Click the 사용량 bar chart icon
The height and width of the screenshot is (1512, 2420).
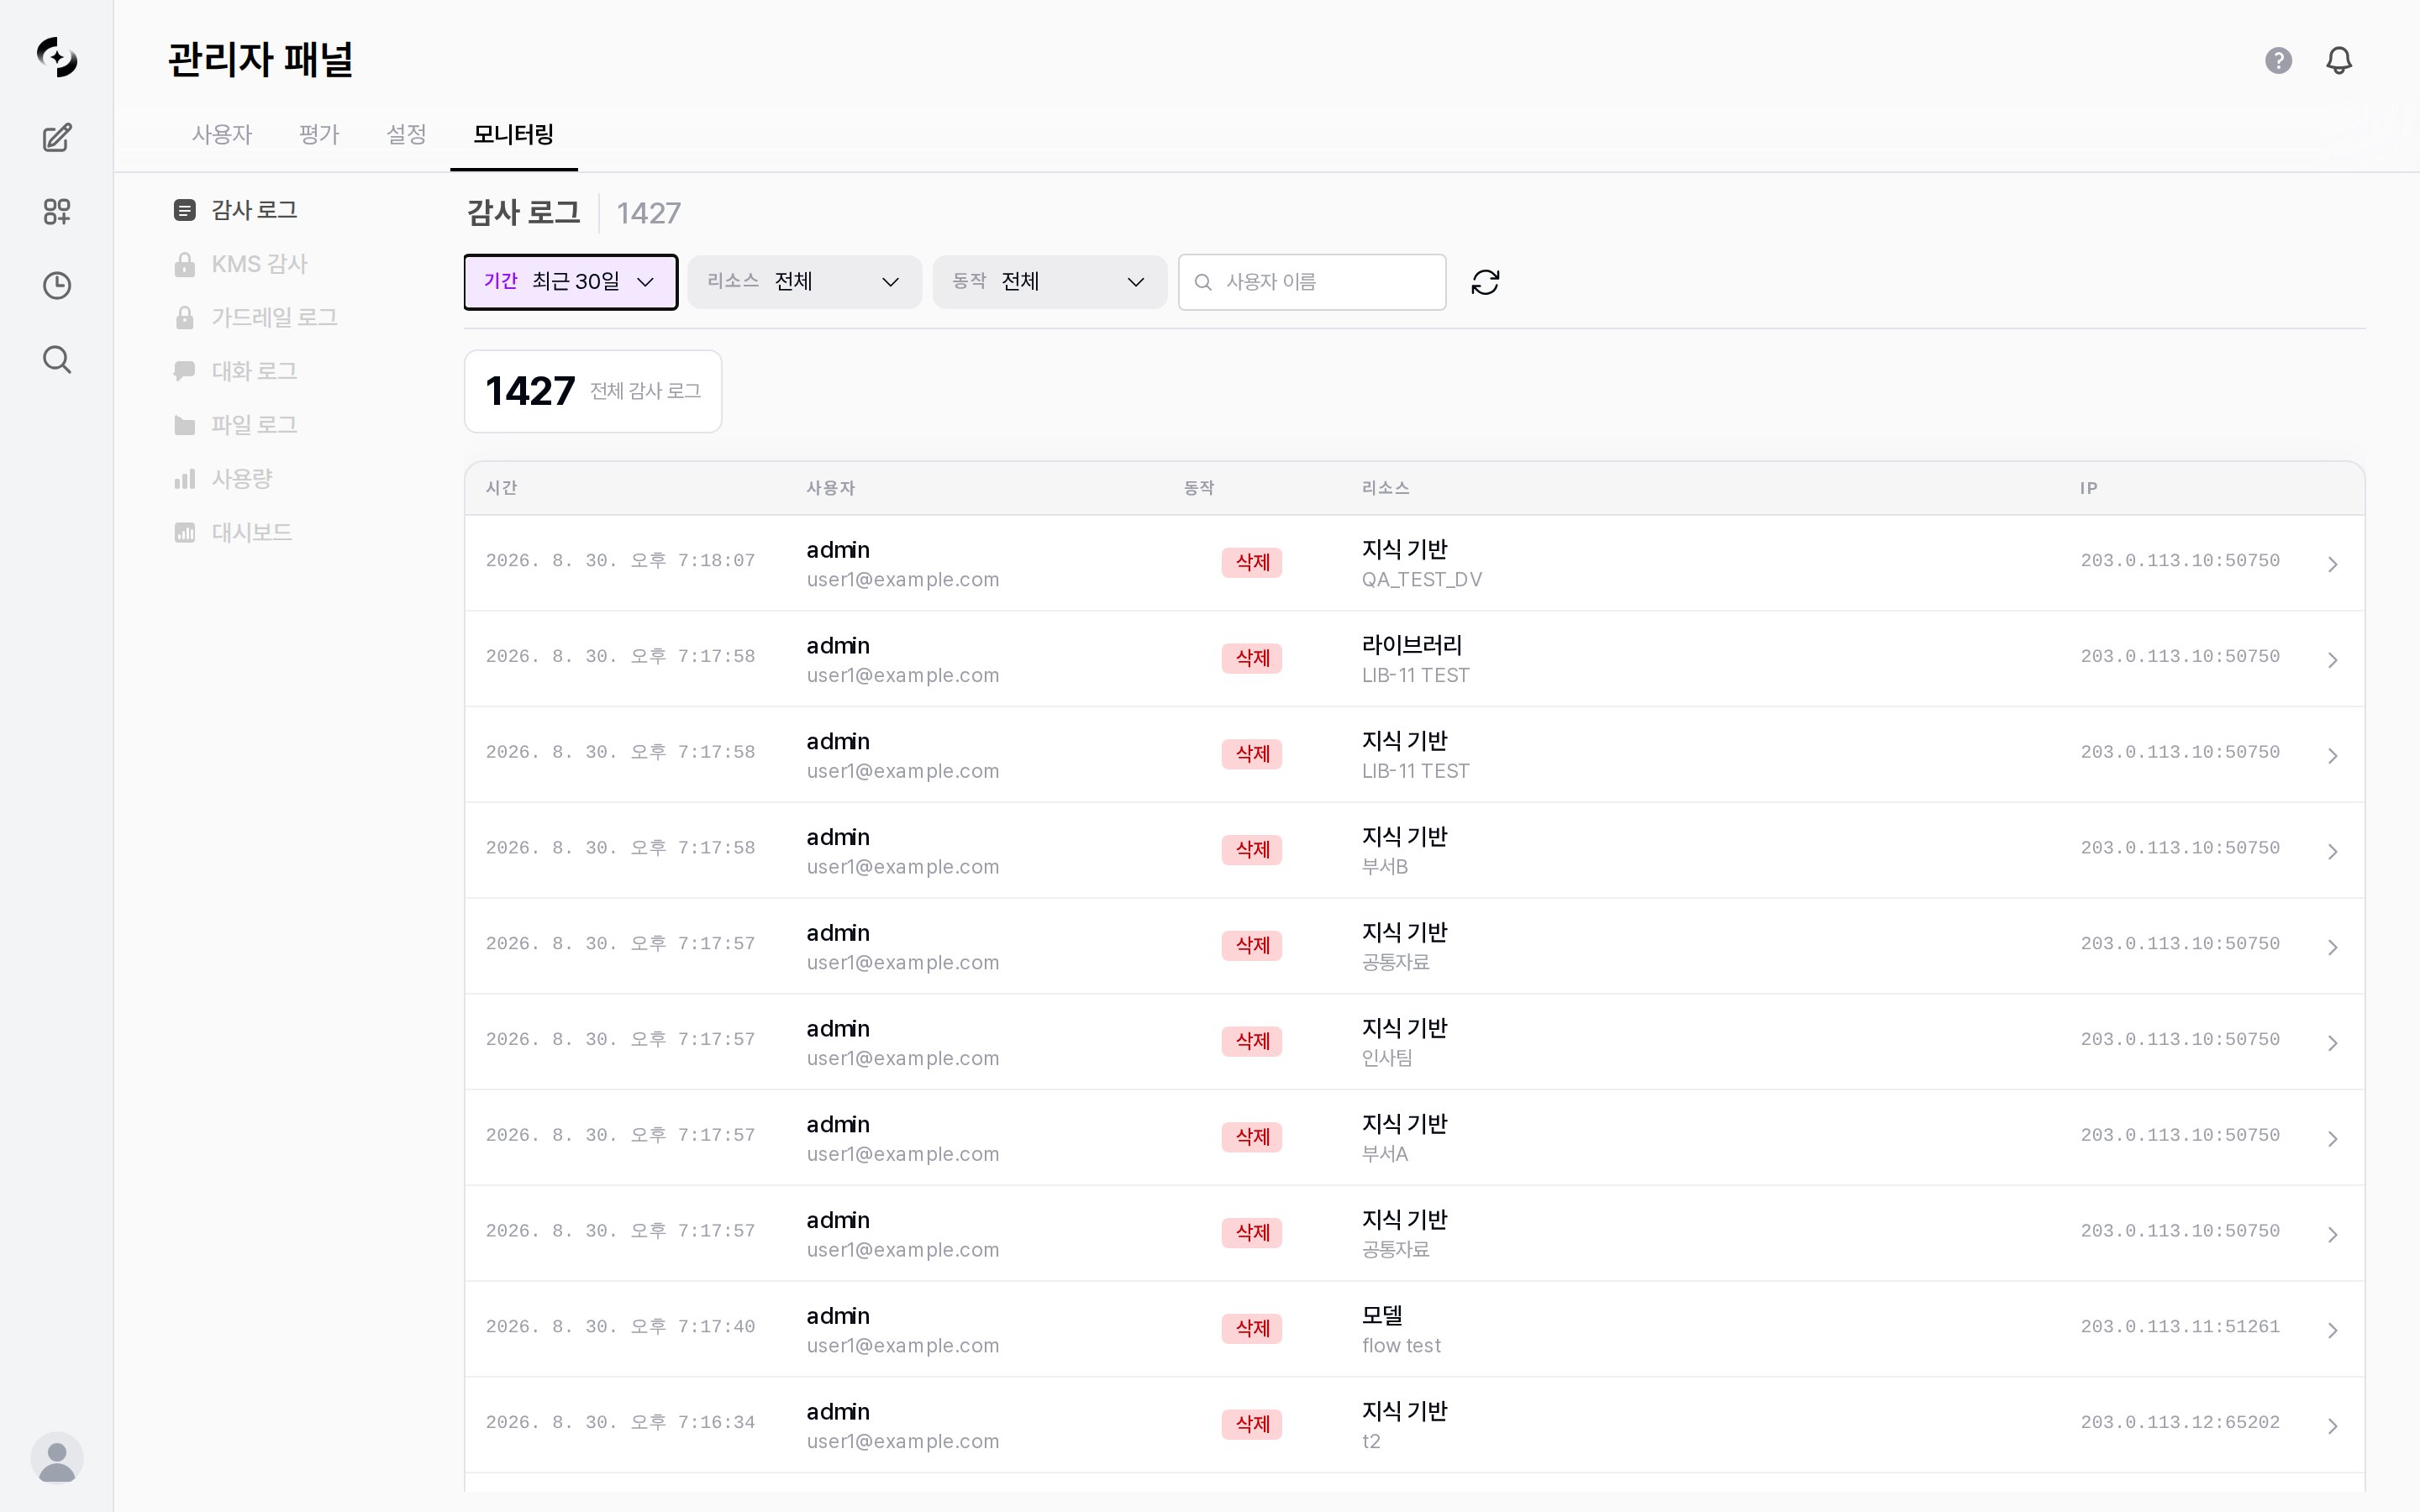(x=185, y=479)
